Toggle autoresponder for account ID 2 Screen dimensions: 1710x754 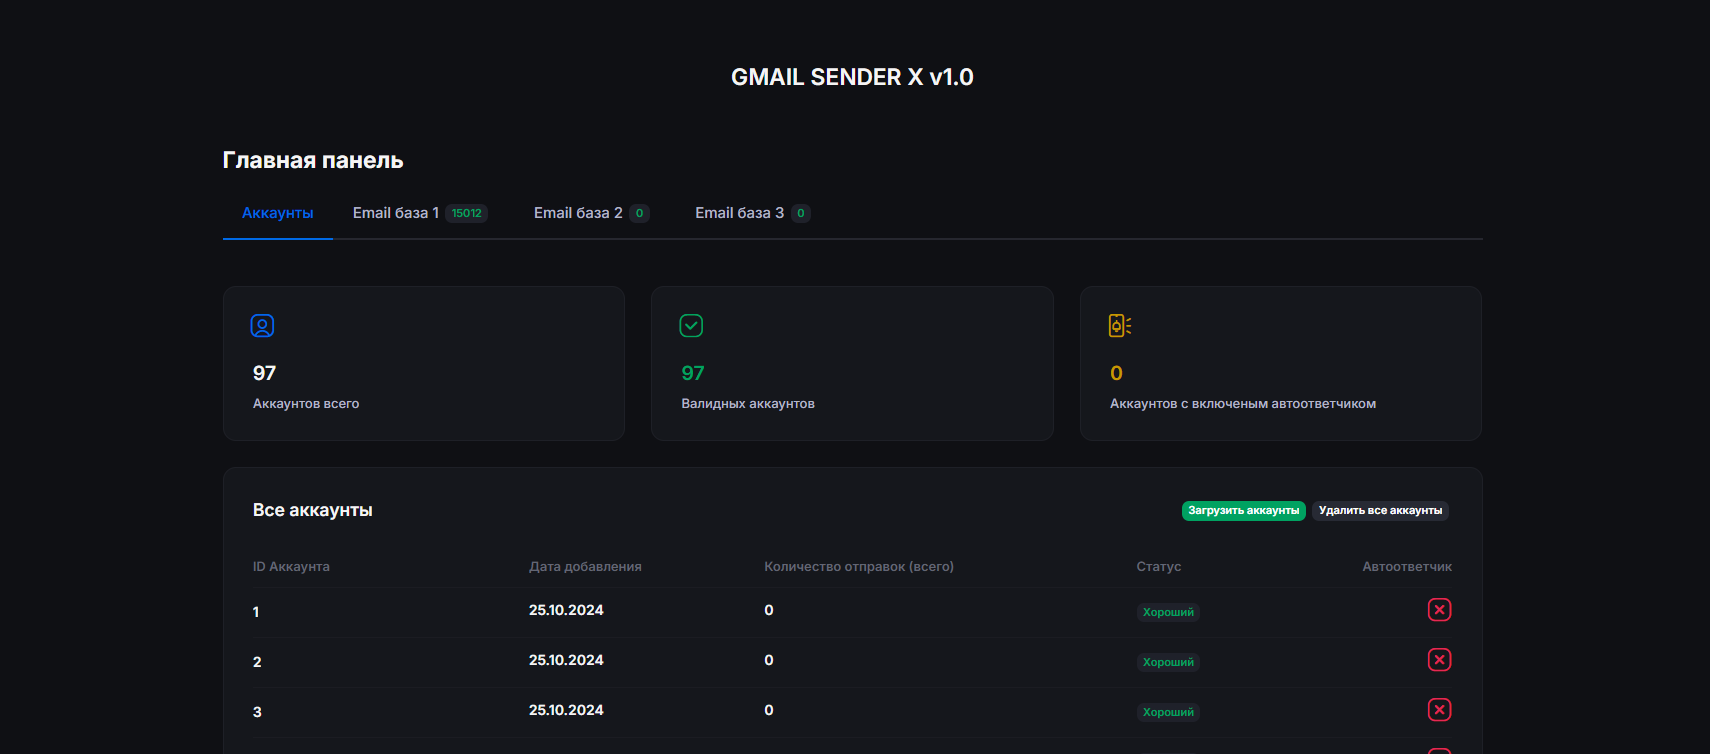1439,660
